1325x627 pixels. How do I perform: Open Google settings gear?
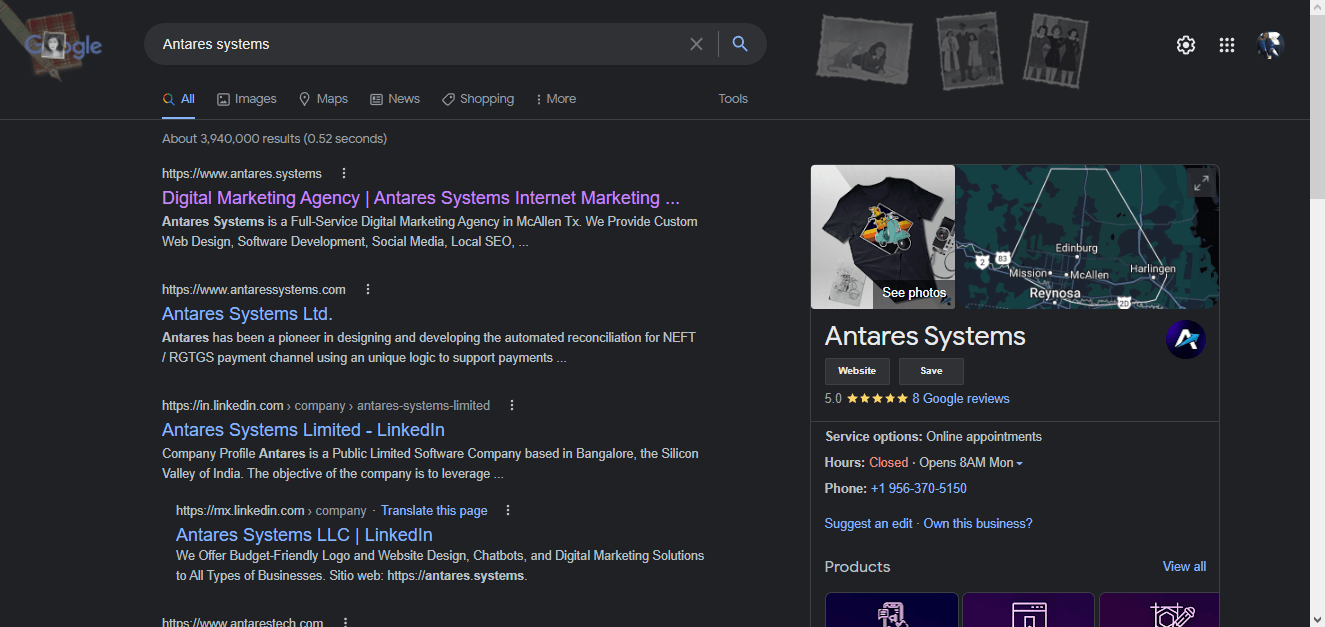[x=1186, y=45]
